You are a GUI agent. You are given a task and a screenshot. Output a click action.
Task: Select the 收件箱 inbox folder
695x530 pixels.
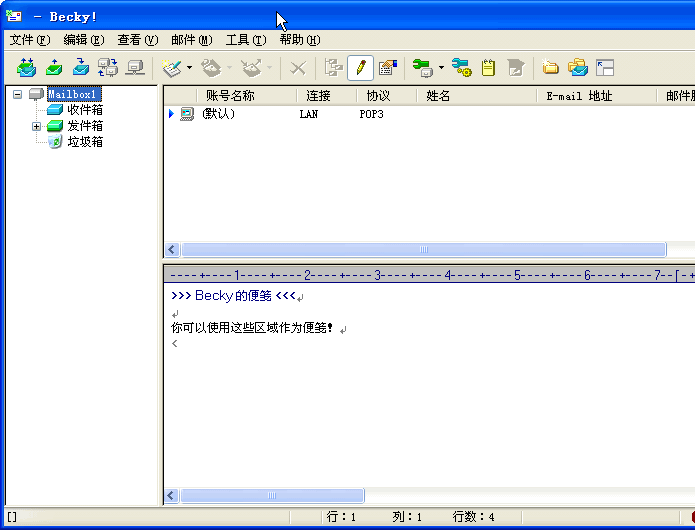click(85, 110)
